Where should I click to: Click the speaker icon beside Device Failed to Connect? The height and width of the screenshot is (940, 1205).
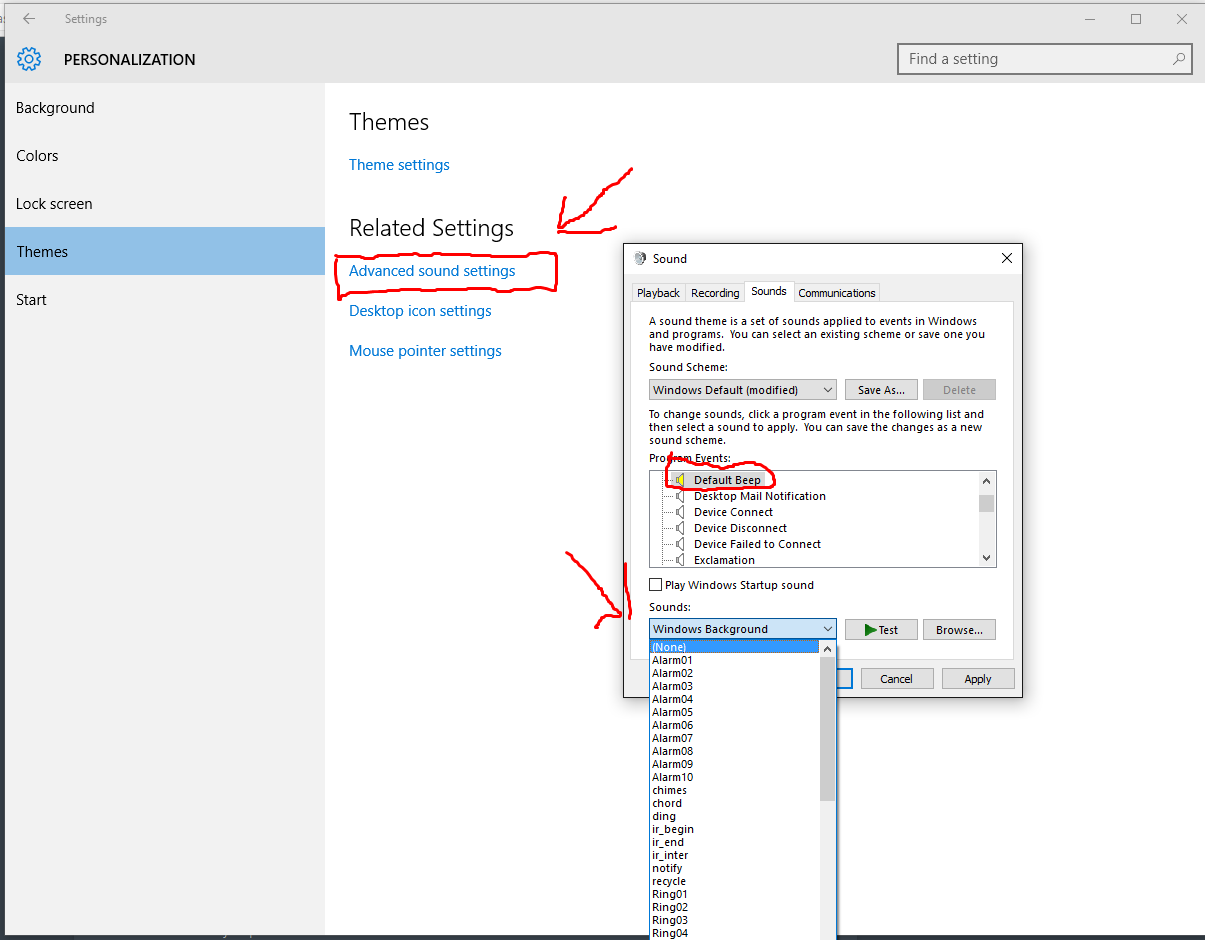click(x=680, y=544)
